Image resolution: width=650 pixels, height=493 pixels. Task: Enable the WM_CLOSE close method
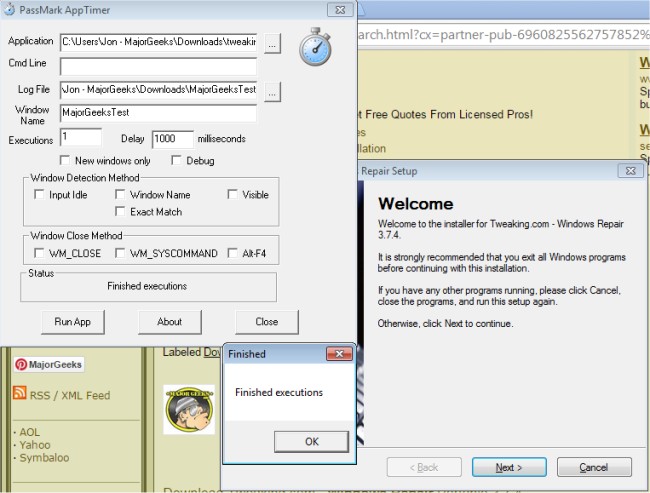click(39, 253)
